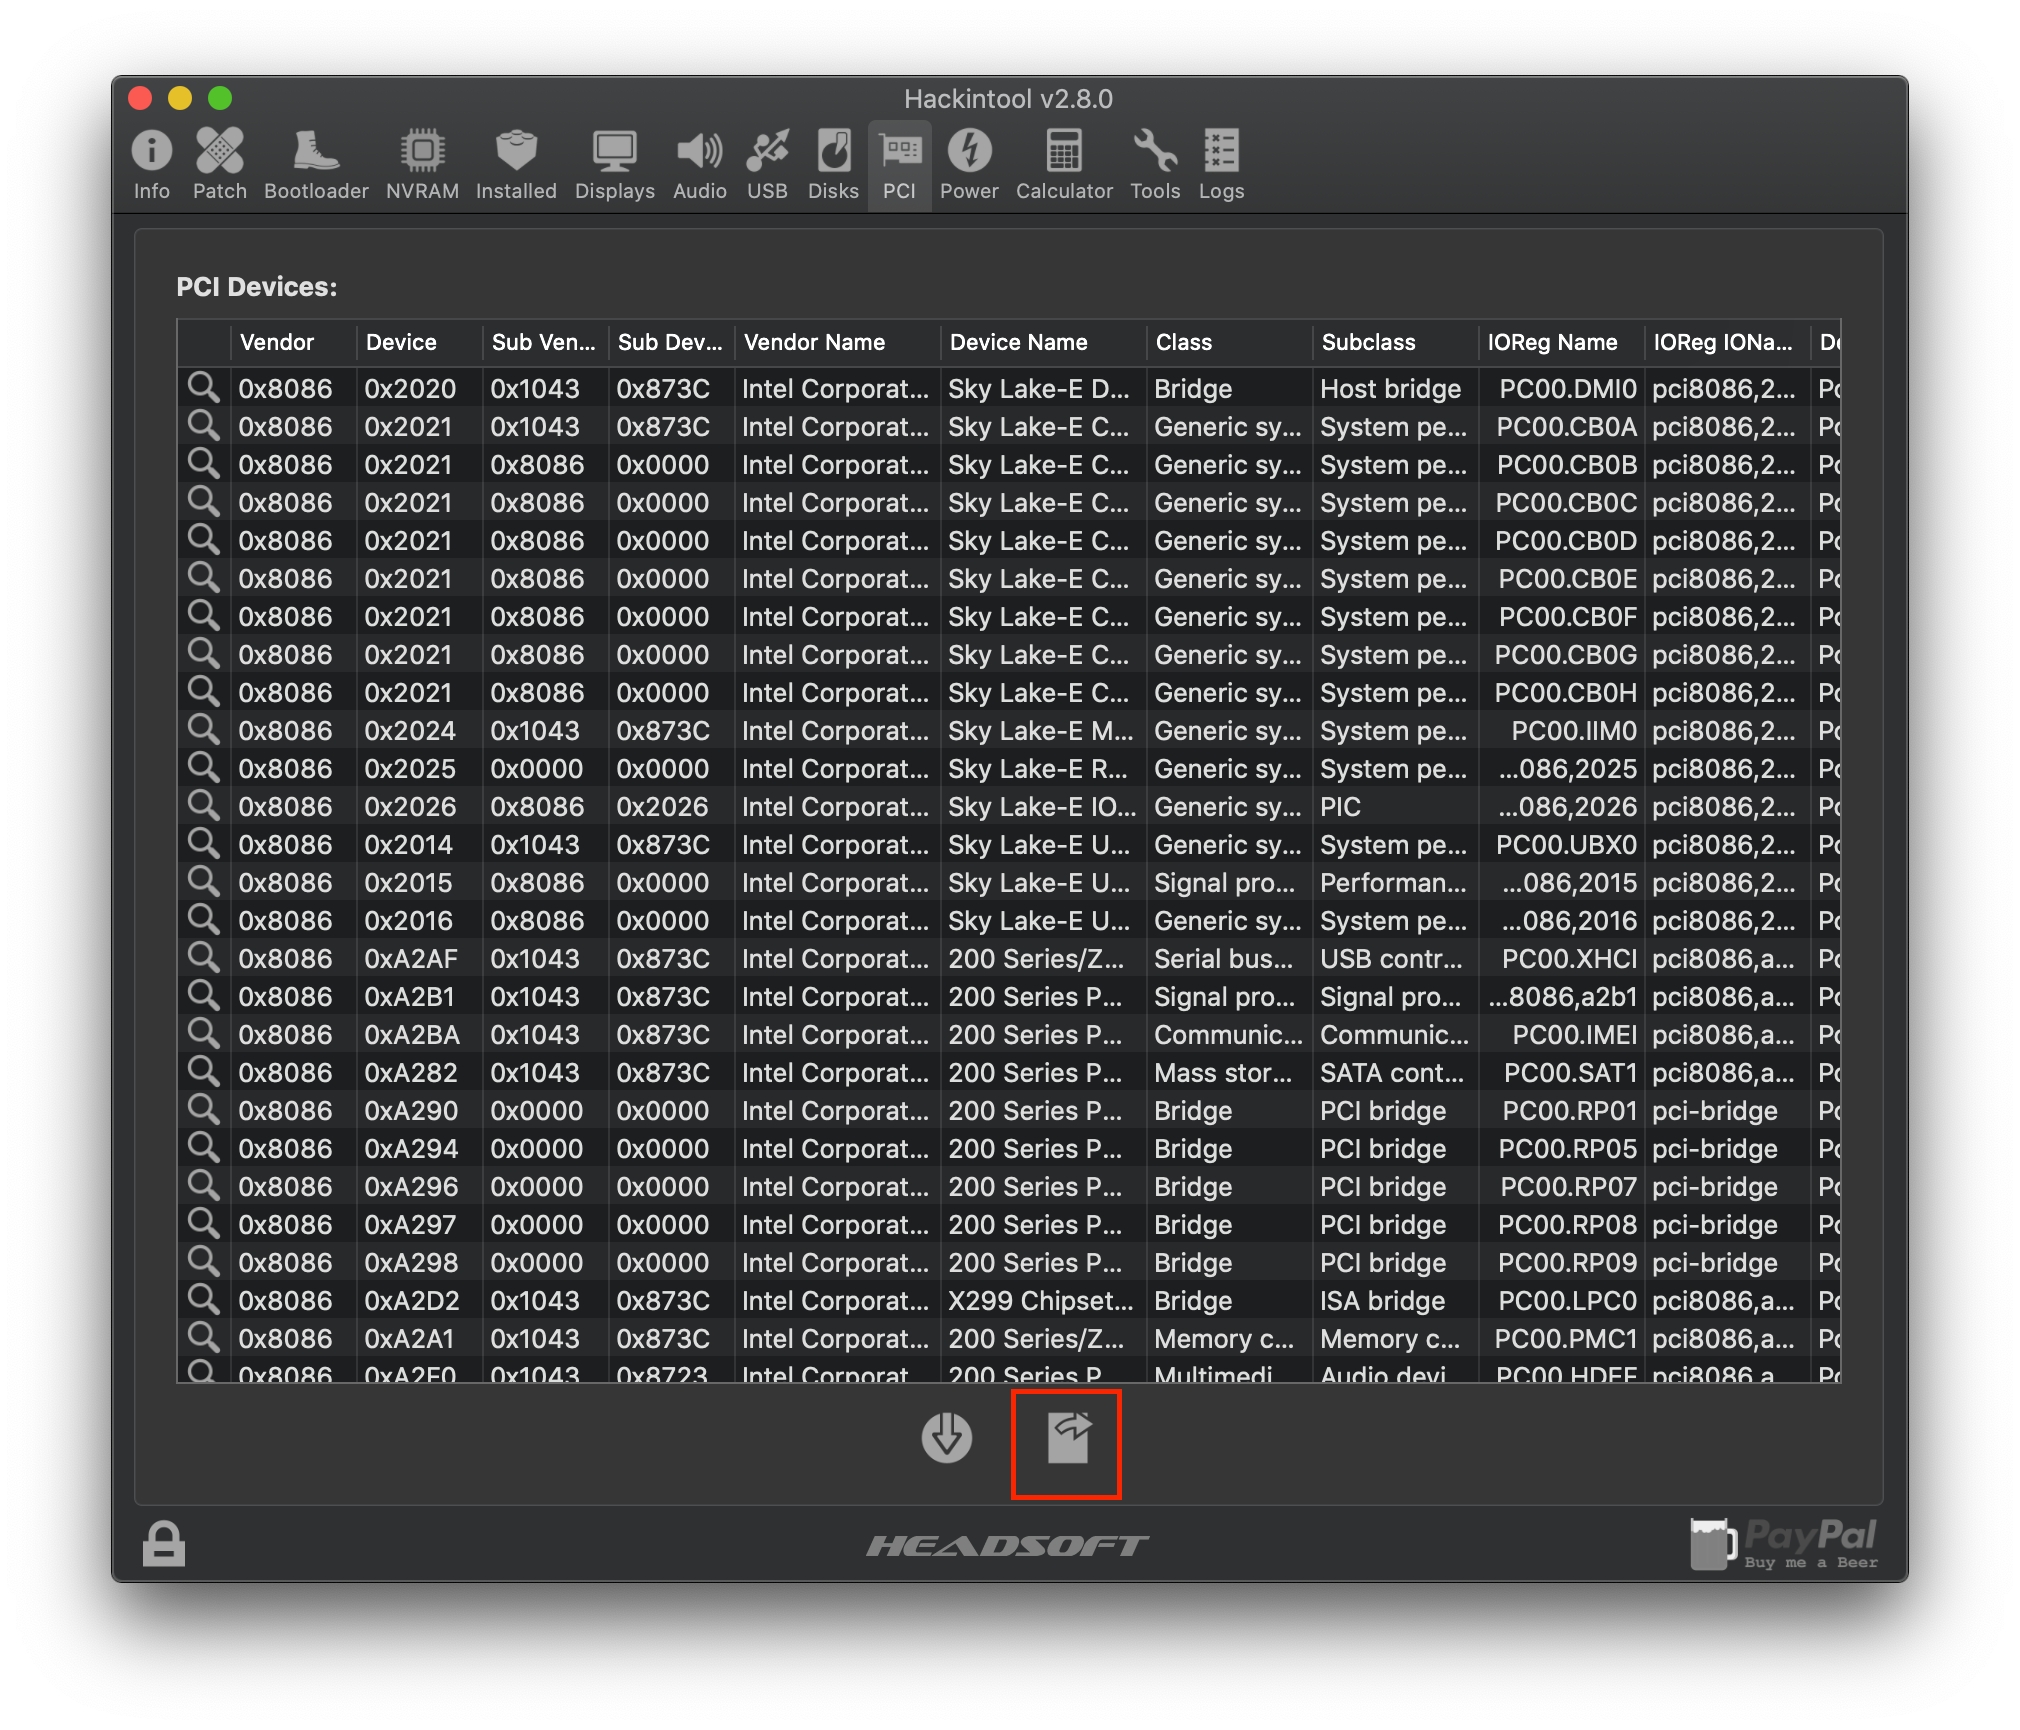Sort by the Sub Dev... column header

(x=671, y=342)
